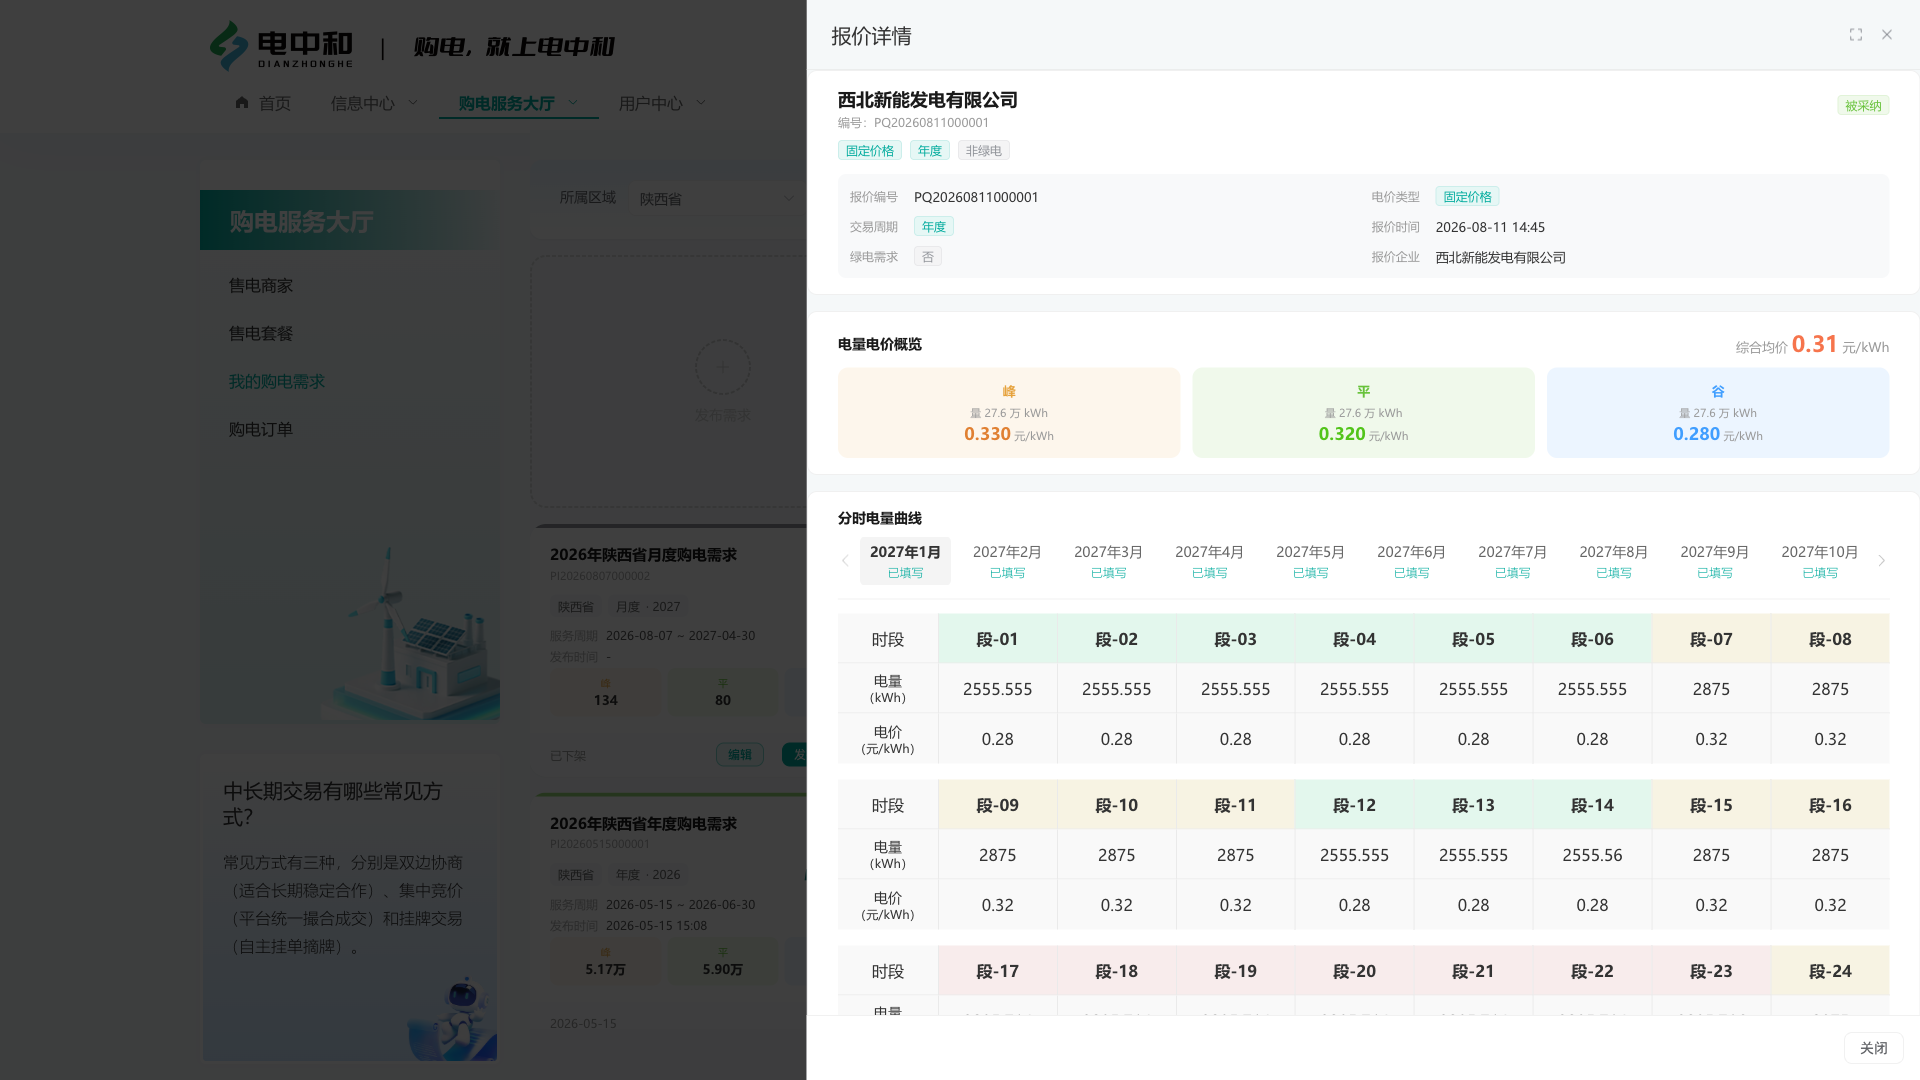This screenshot has height=1080, width=1920.
Task: Click quote number PQ20260811000001 value
Action: coord(976,197)
